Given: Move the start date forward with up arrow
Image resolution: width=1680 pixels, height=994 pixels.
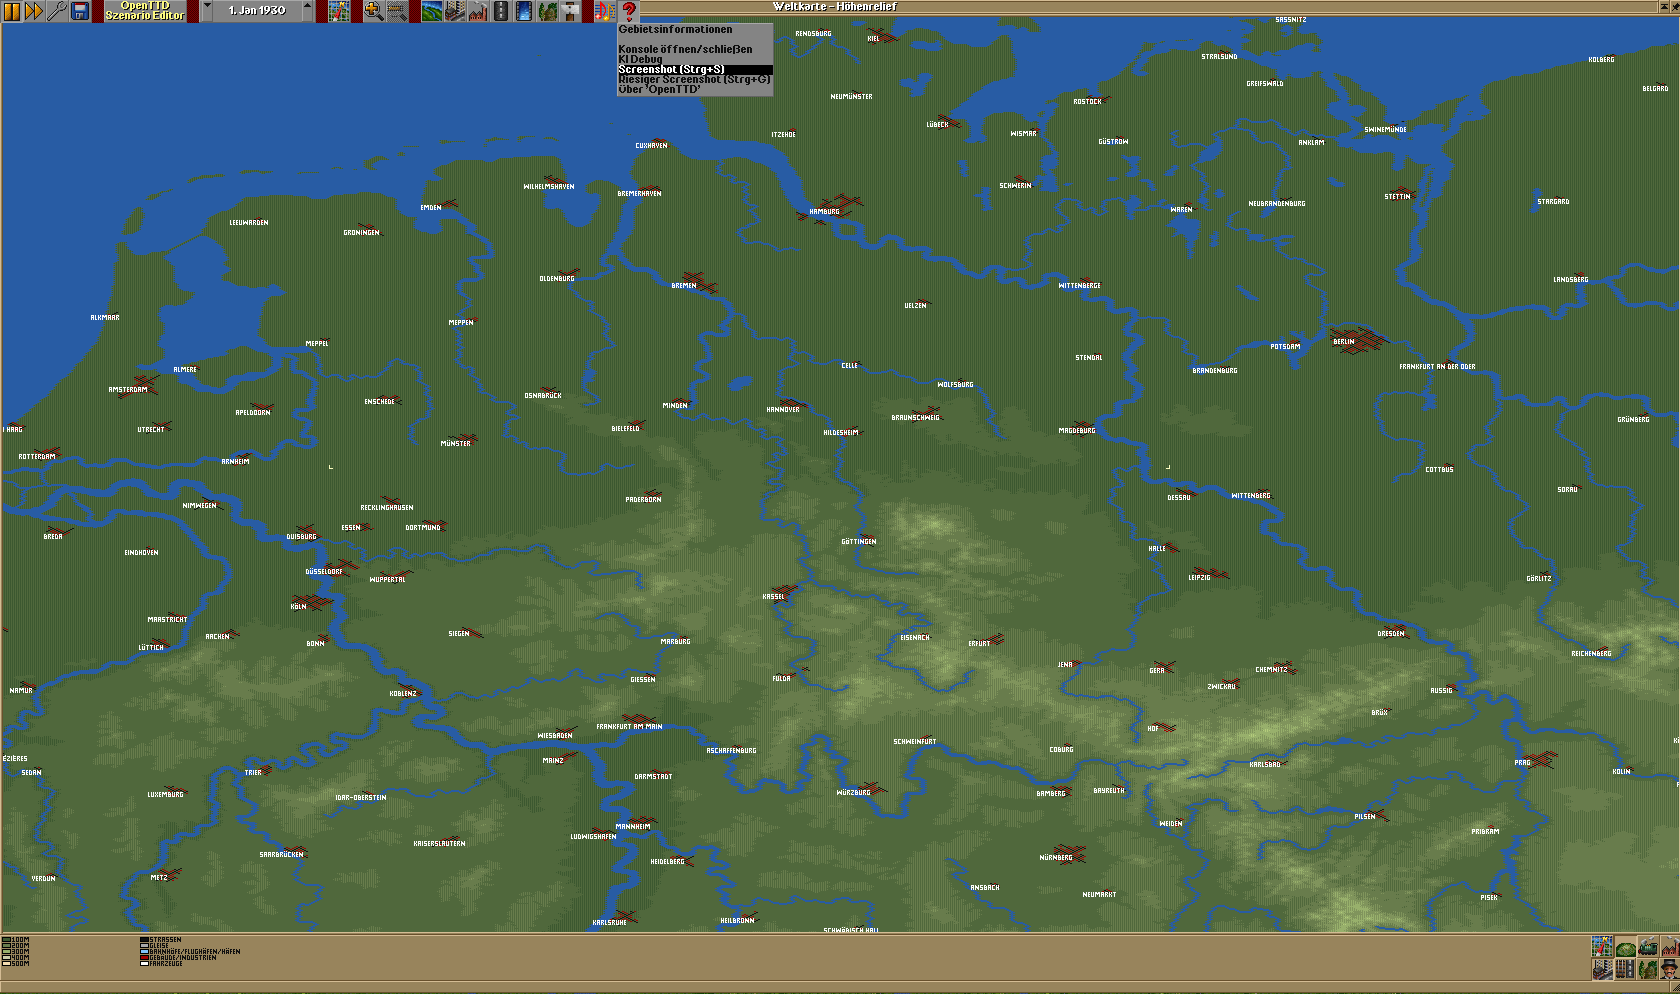Looking at the screenshot, I should pyautogui.click(x=307, y=10).
